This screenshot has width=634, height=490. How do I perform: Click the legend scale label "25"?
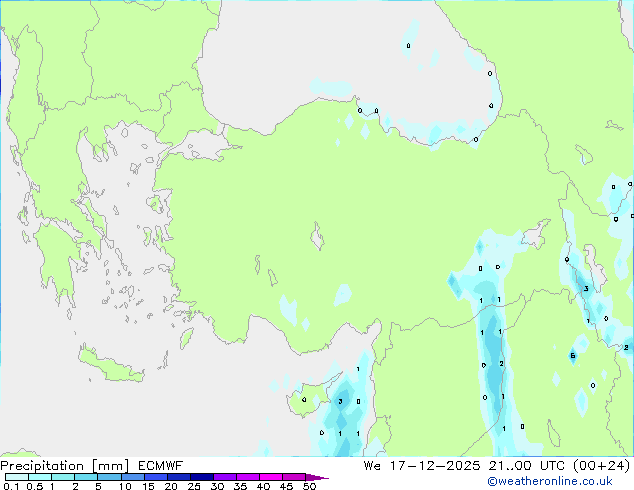pos(194,486)
